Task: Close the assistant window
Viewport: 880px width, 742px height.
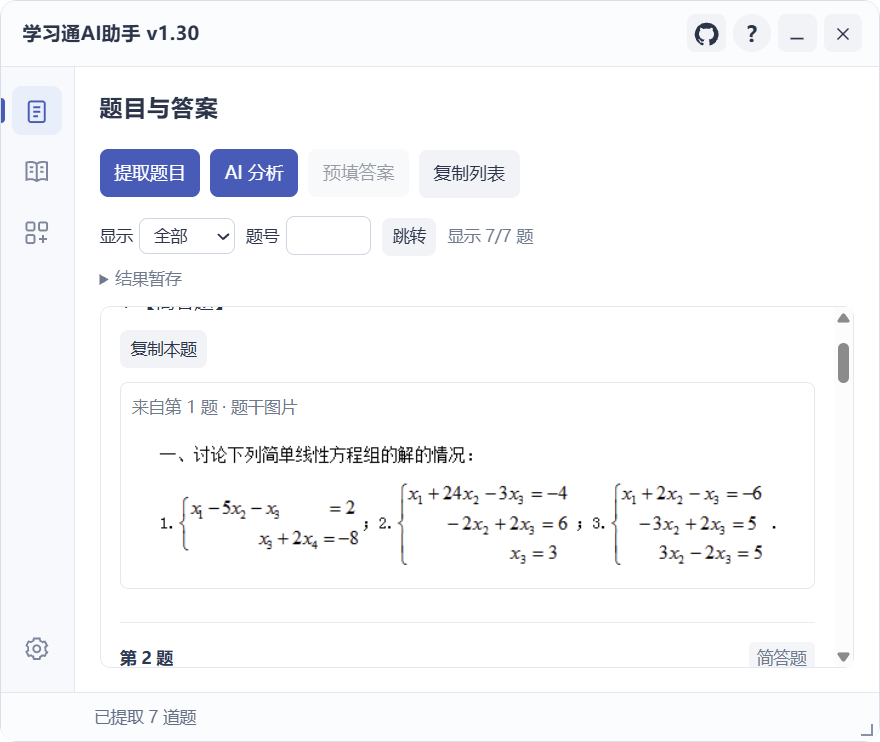Action: click(x=842, y=34)
